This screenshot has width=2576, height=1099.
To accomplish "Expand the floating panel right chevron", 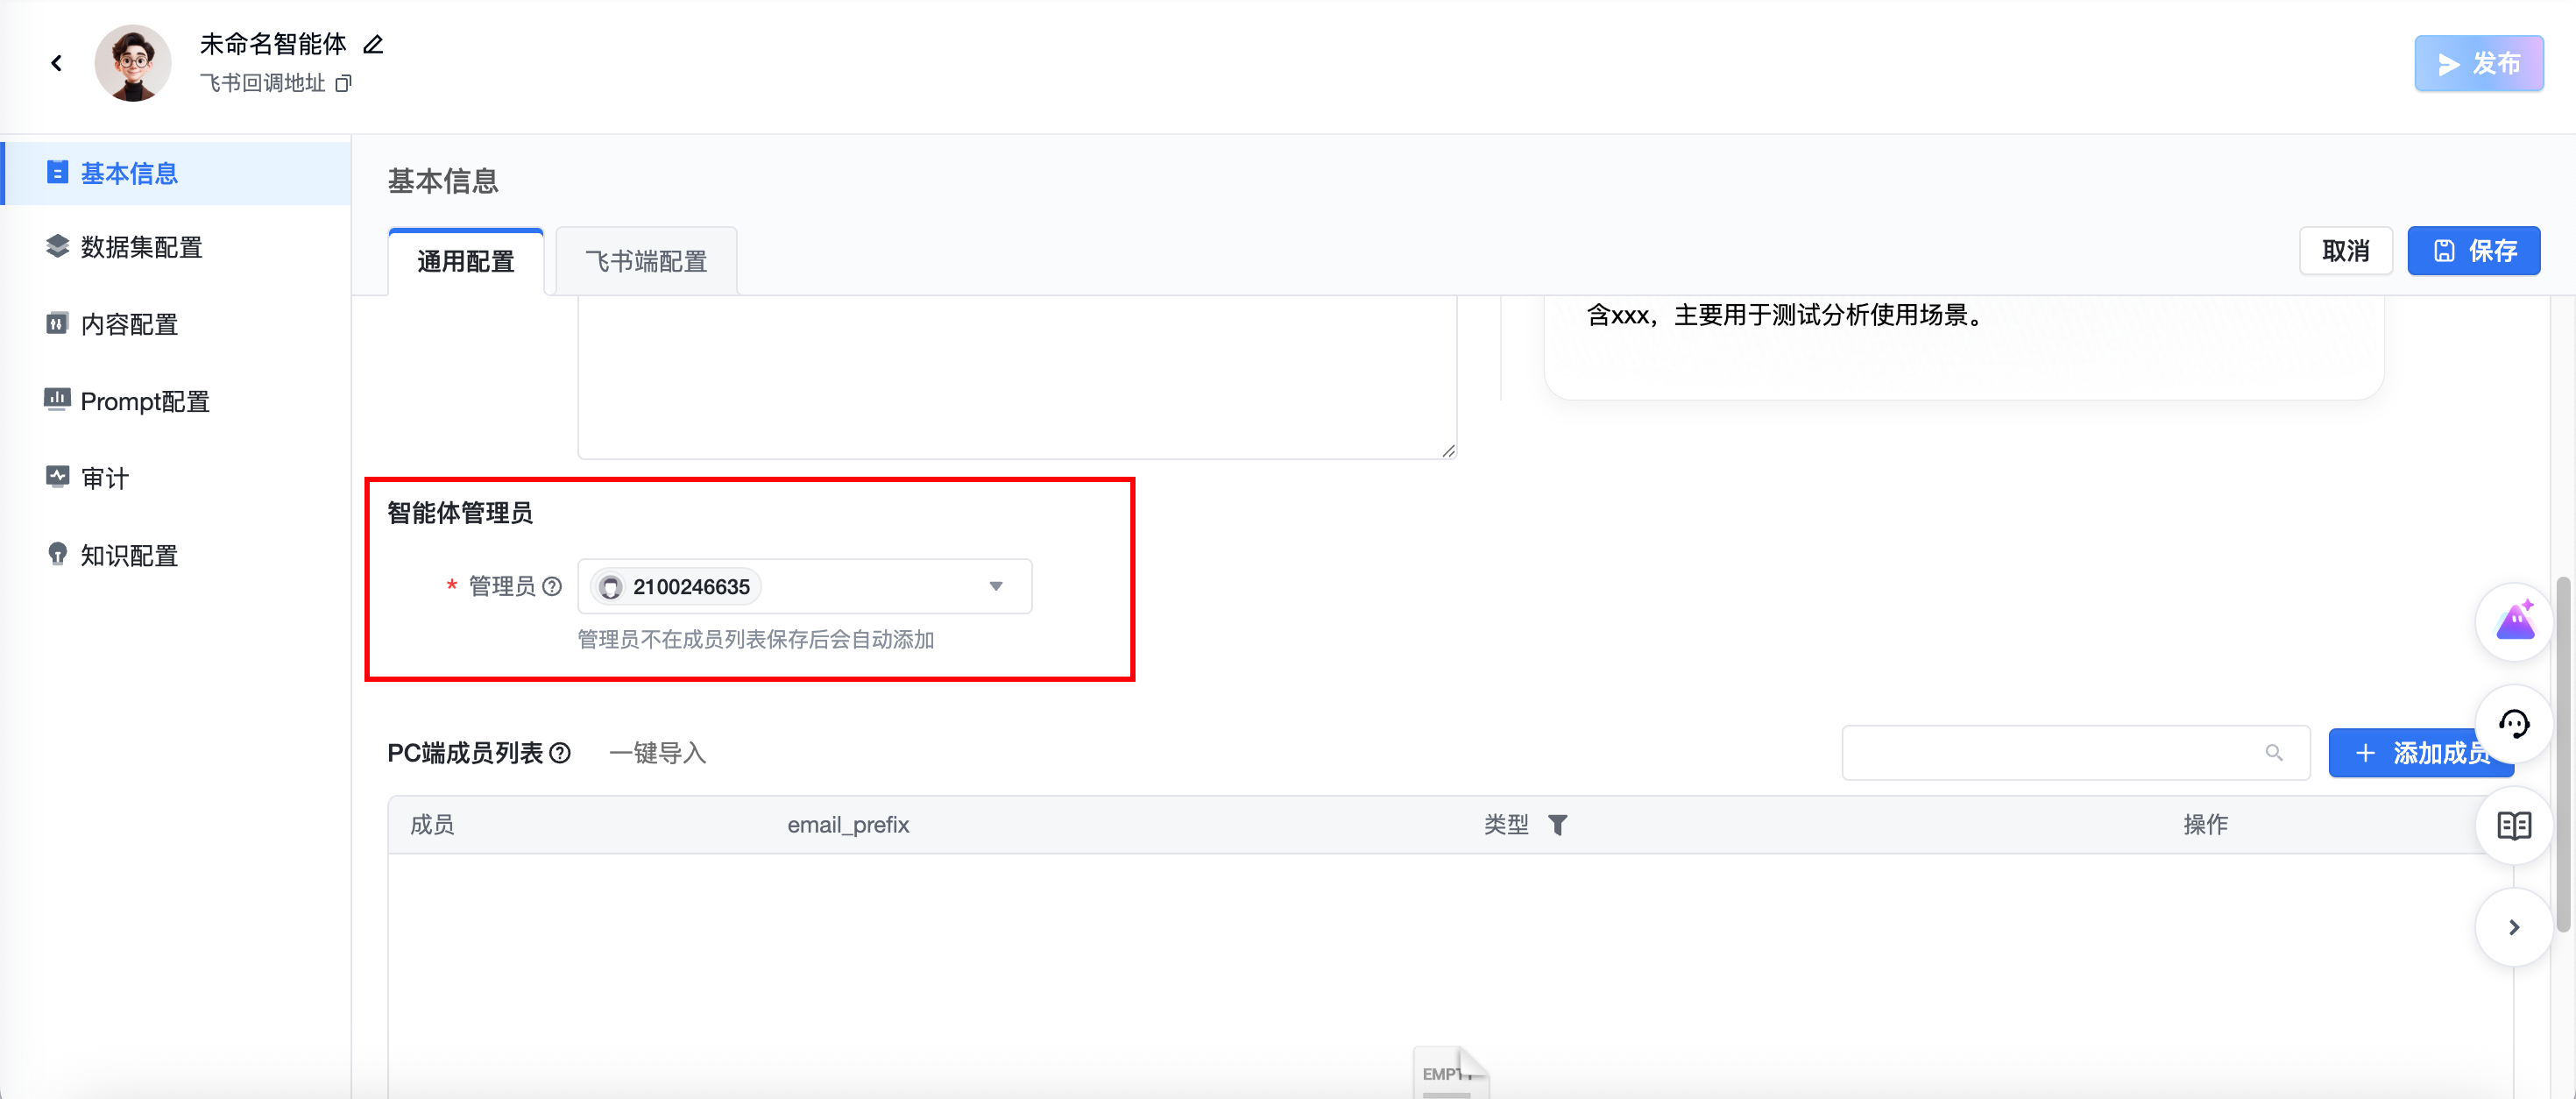I will tap(2514, 928).
